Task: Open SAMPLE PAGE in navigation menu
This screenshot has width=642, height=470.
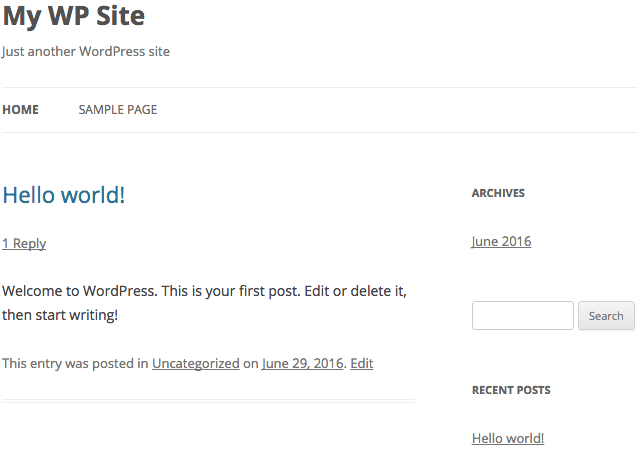Action: click(118, 110)
